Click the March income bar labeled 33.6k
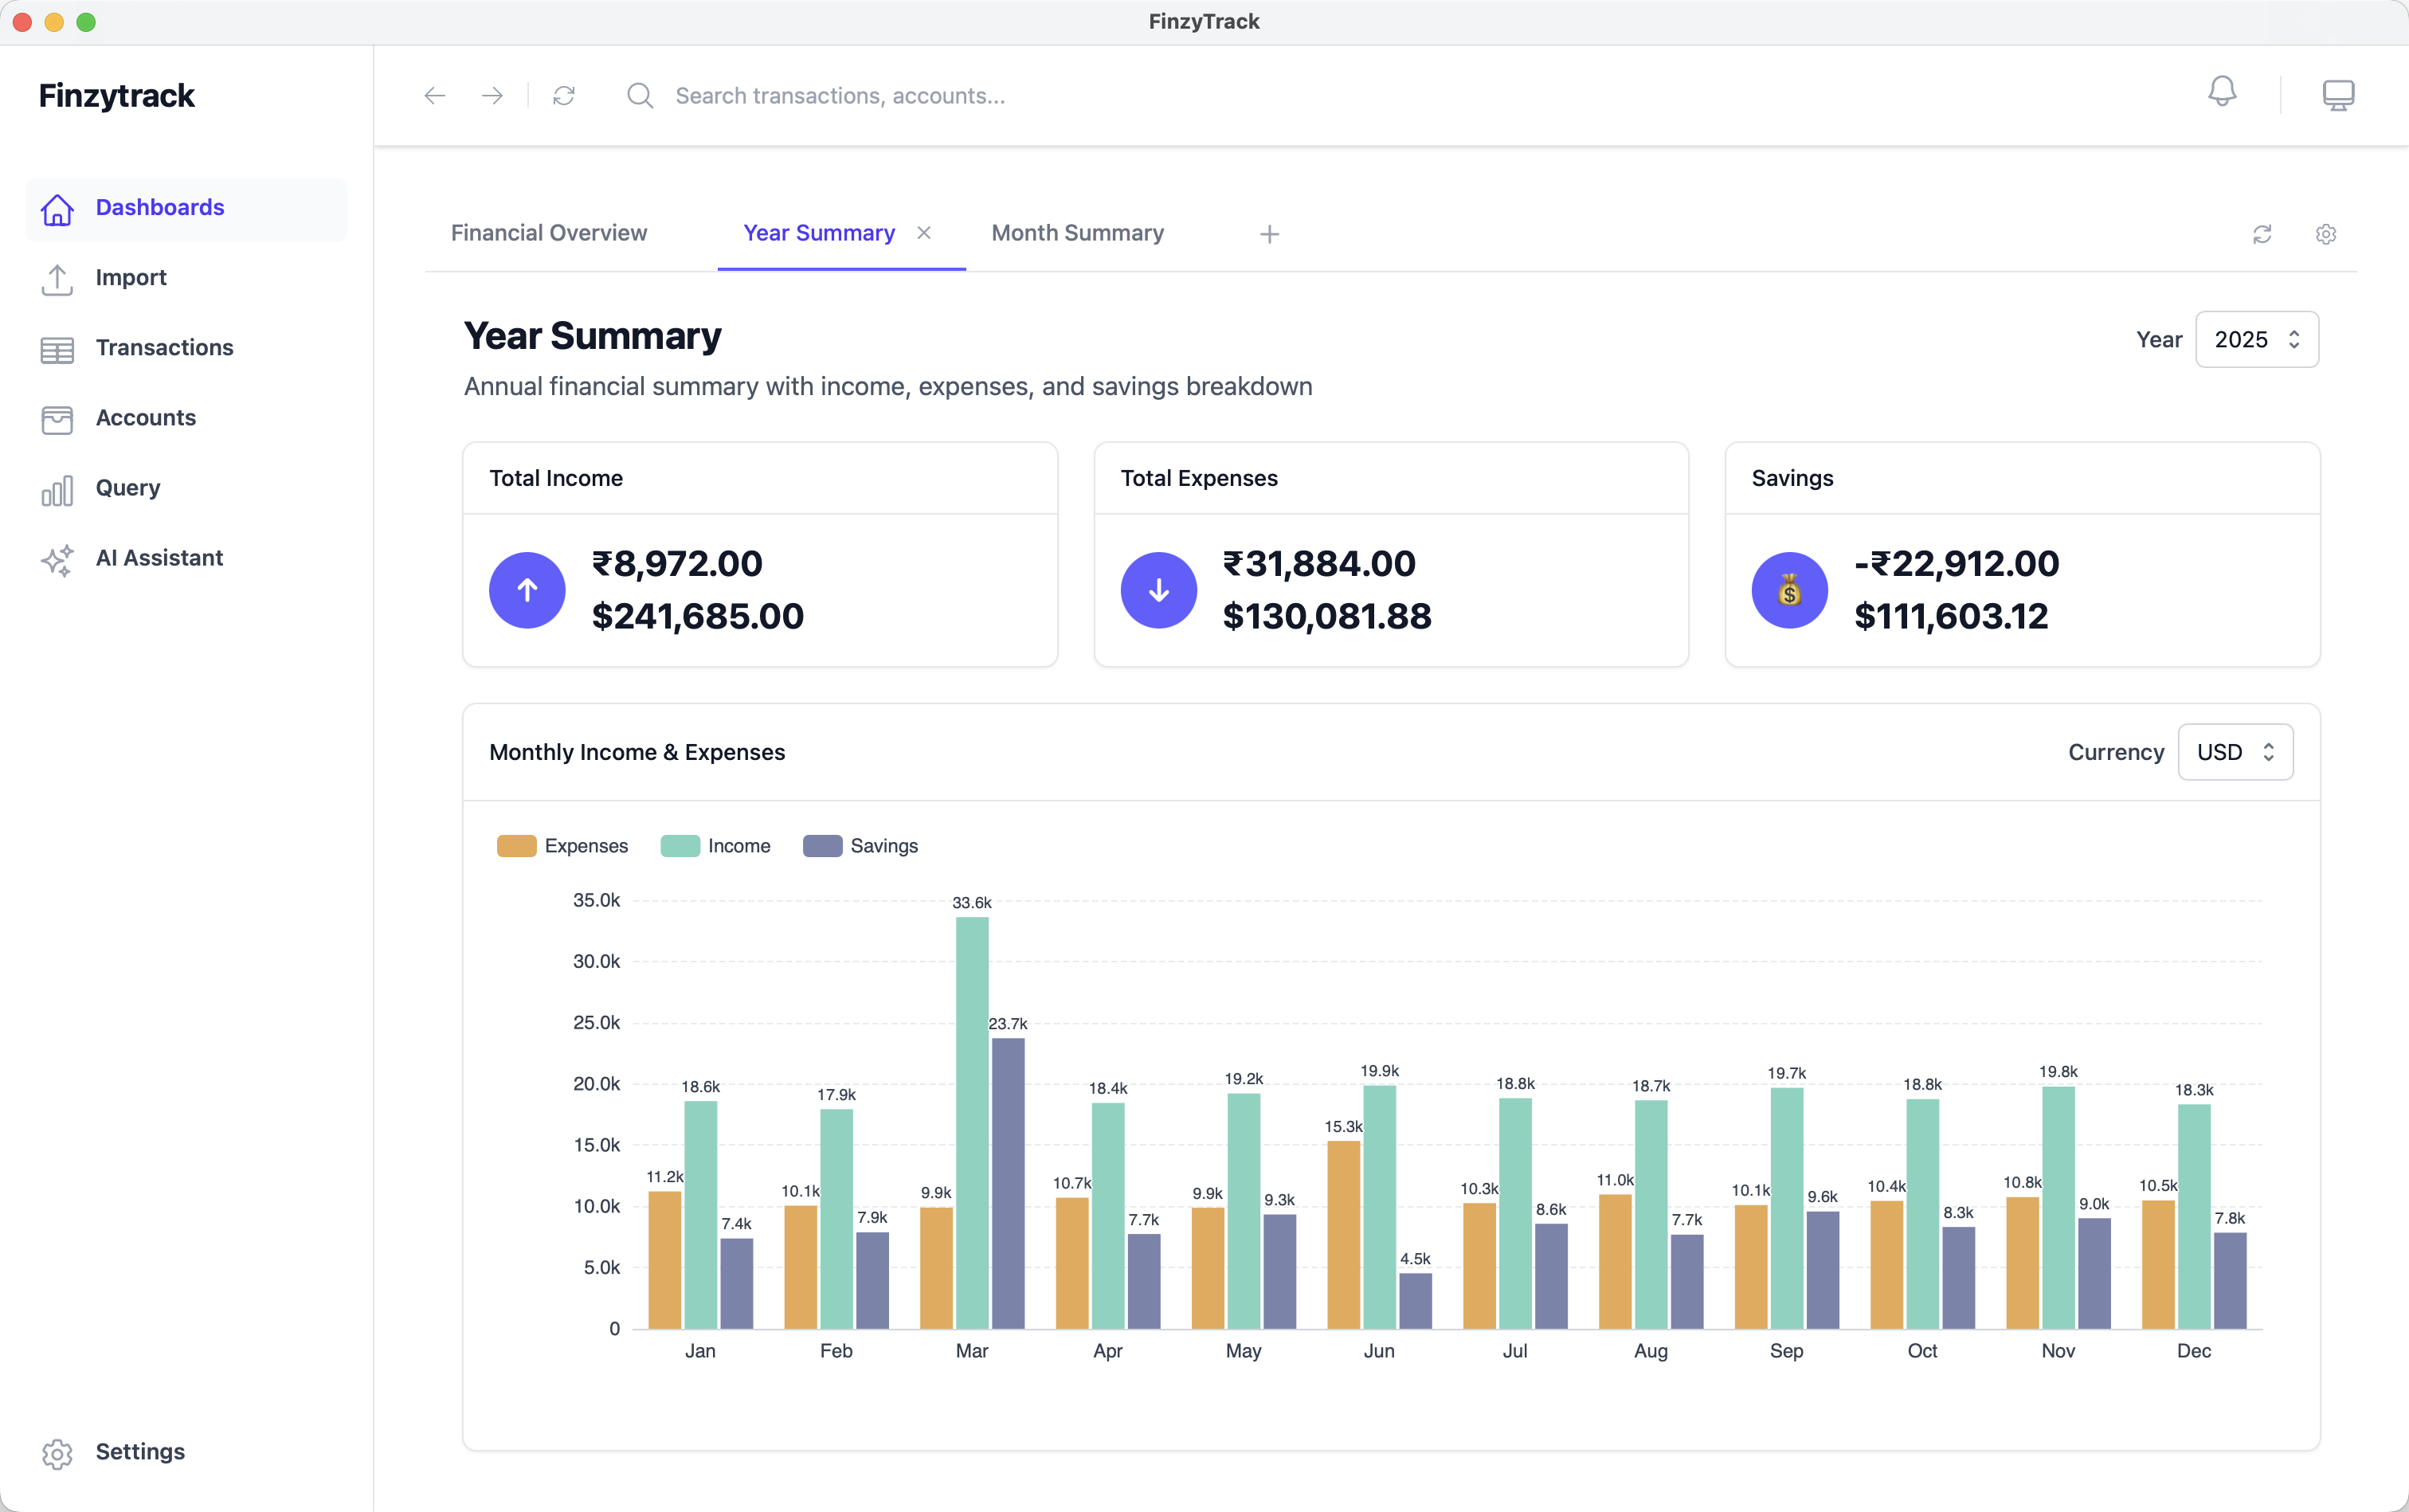The height and width of the screenshot is (1512, 2409). tap(972, 1123)
